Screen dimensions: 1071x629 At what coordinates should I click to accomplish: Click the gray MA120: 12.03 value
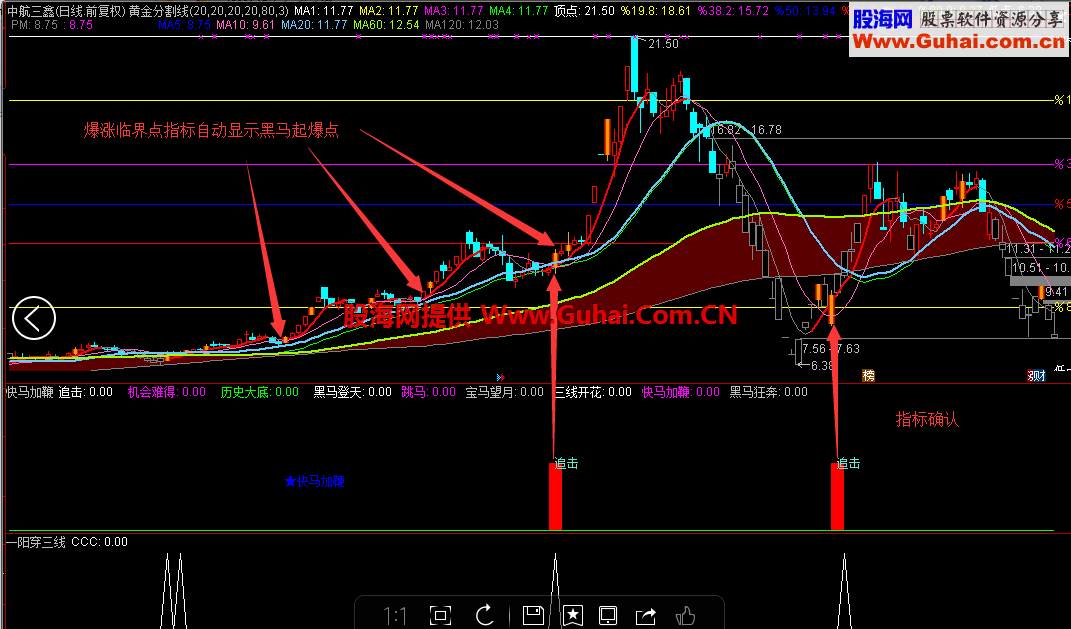[x=462, y=25]
